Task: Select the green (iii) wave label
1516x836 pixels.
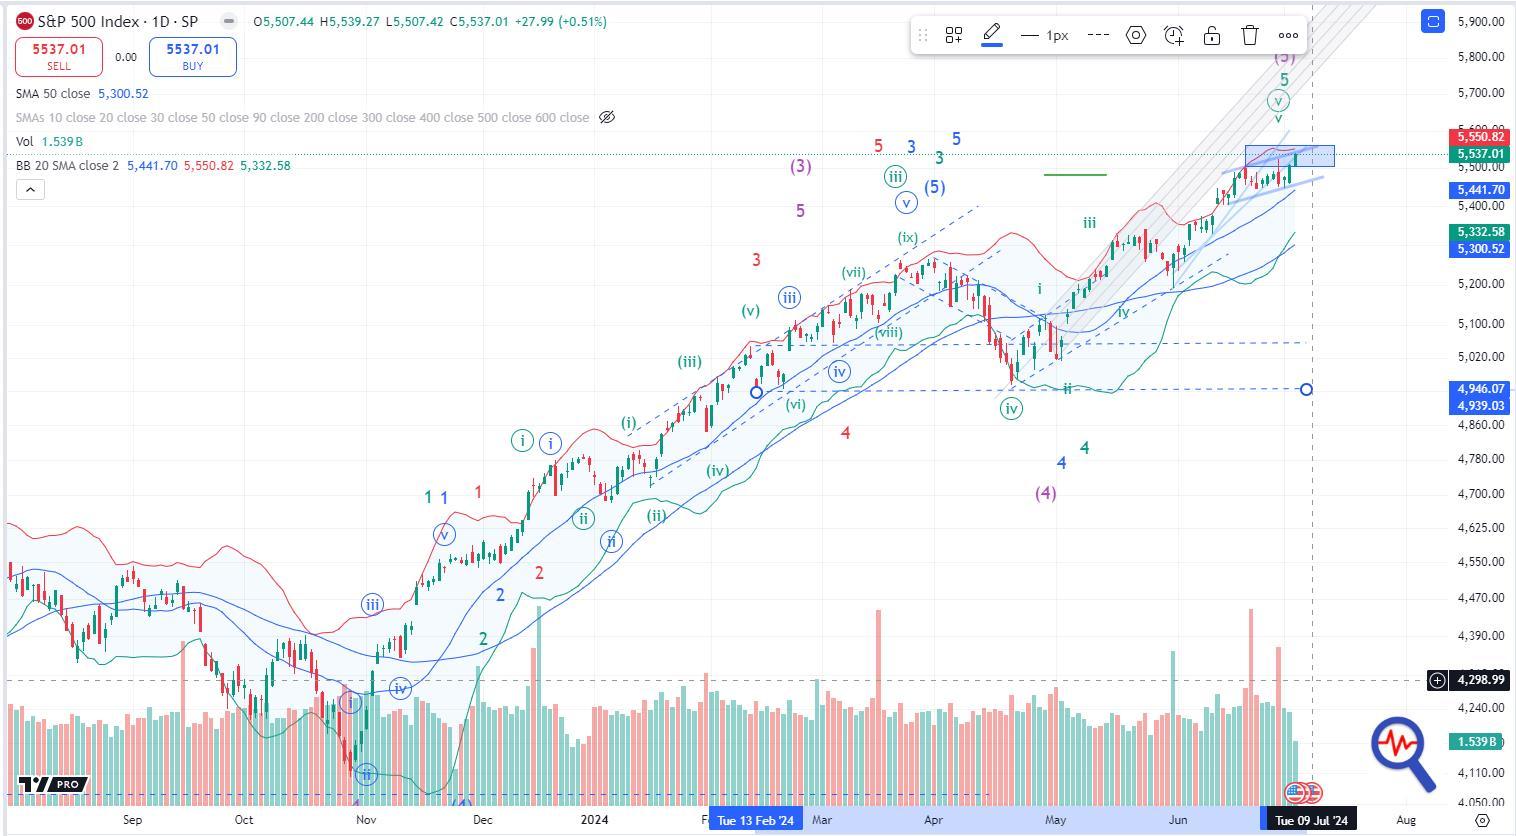Action: point(689,362)
